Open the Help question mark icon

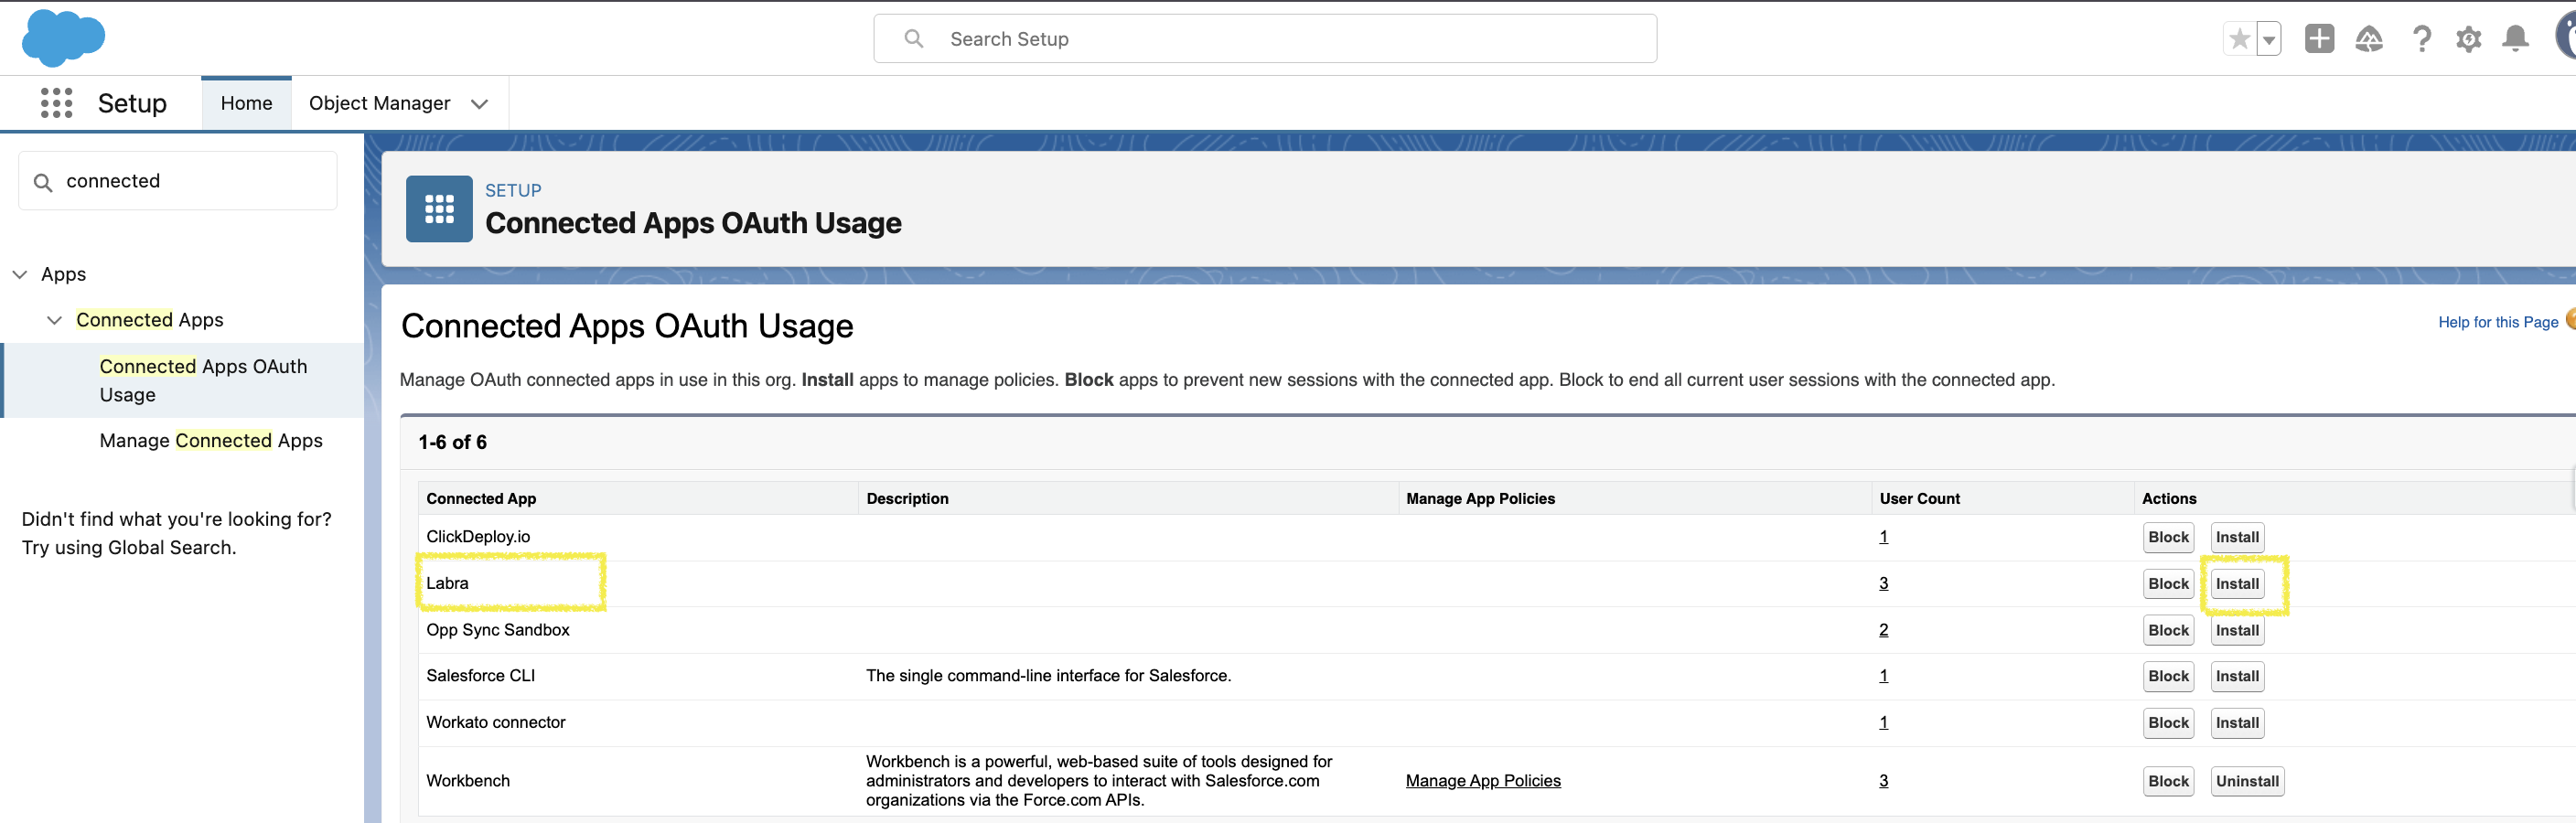point(2421,39)
